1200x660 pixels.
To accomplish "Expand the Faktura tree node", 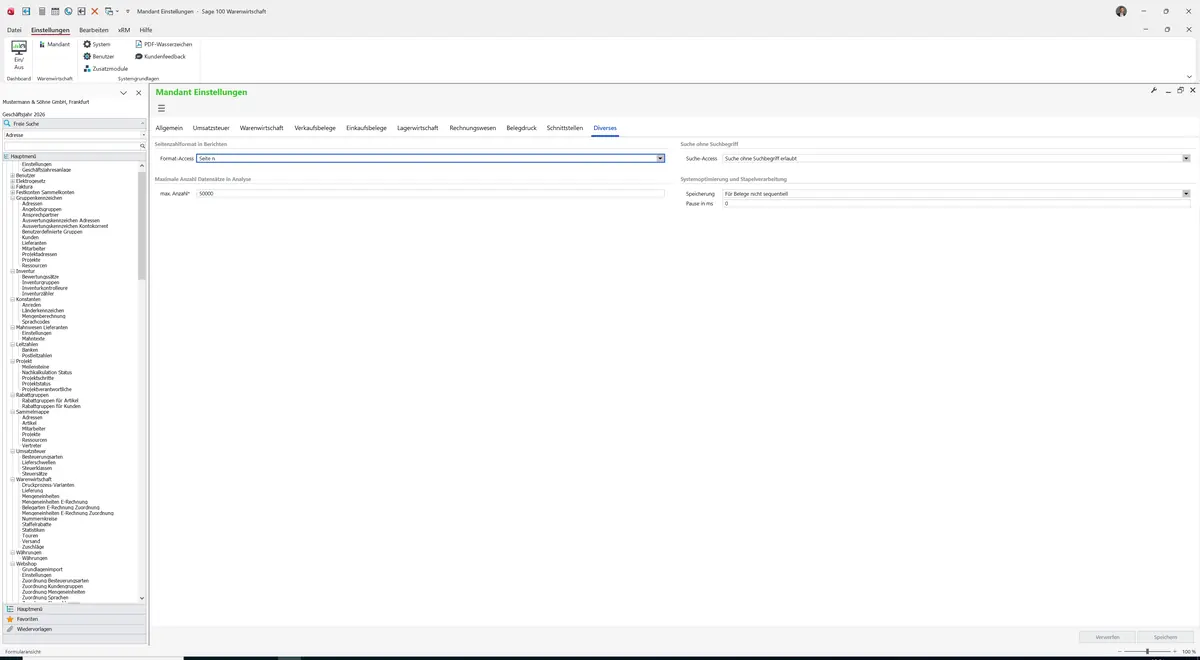I will coord(12,187).
